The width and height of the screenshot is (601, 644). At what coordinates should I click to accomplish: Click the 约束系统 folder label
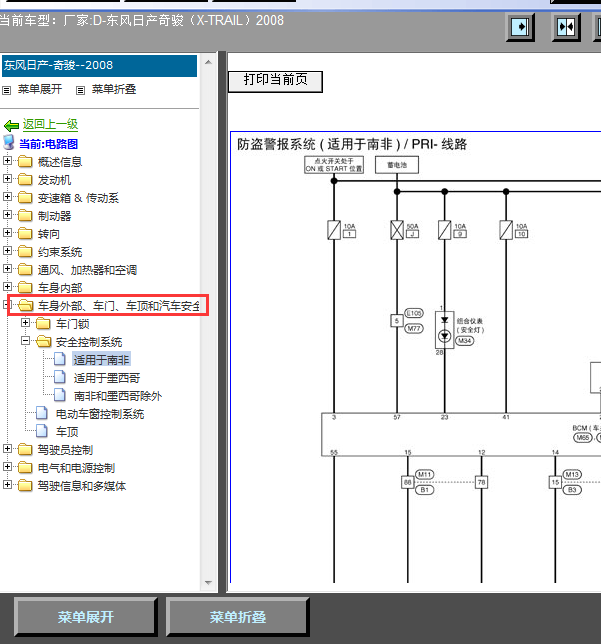coord(60,252)
